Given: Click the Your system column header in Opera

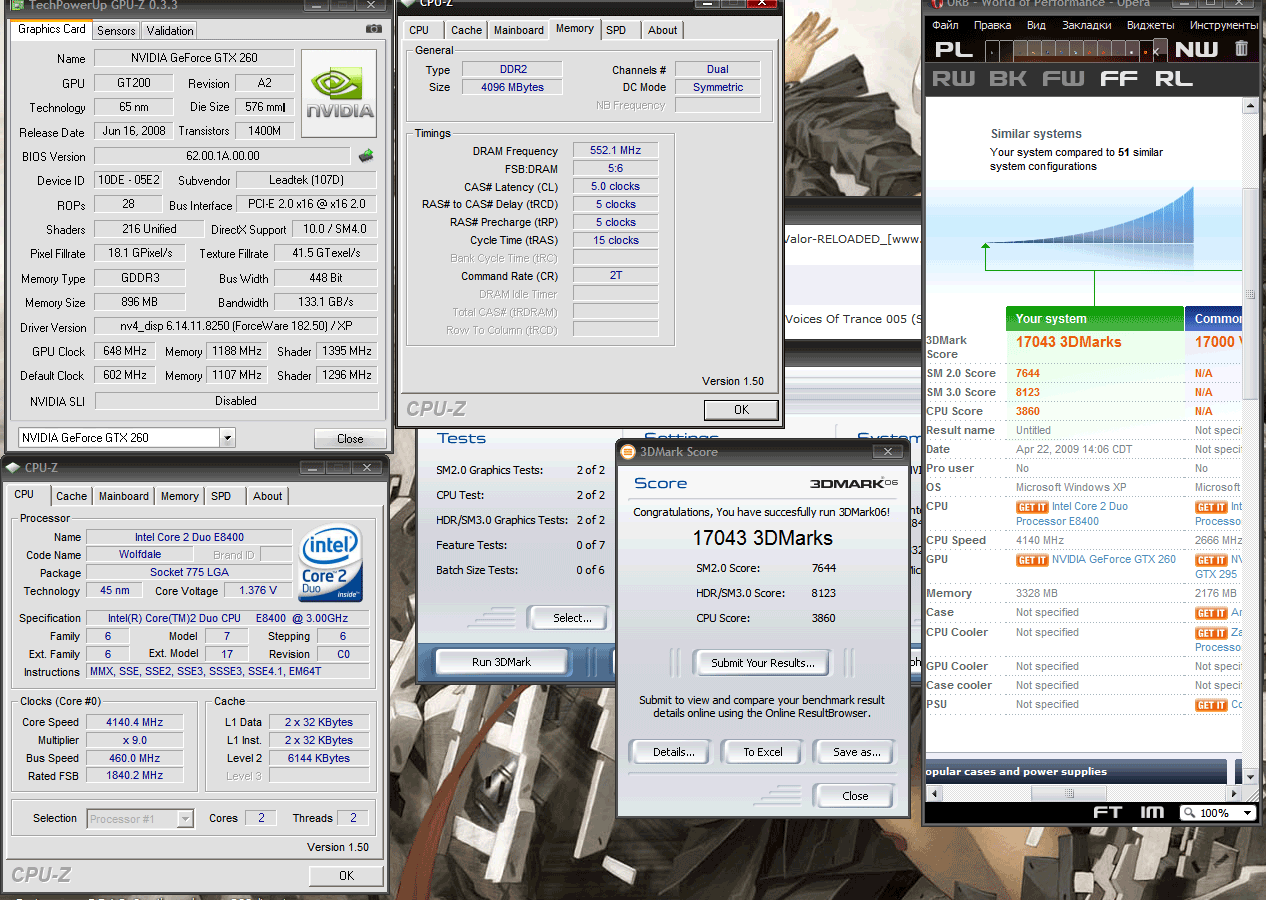Looking at the screenshot, I should [1095, 318].
